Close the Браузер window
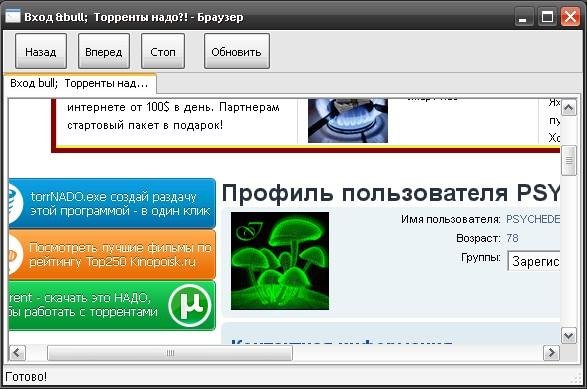 [x=570, y=17]
